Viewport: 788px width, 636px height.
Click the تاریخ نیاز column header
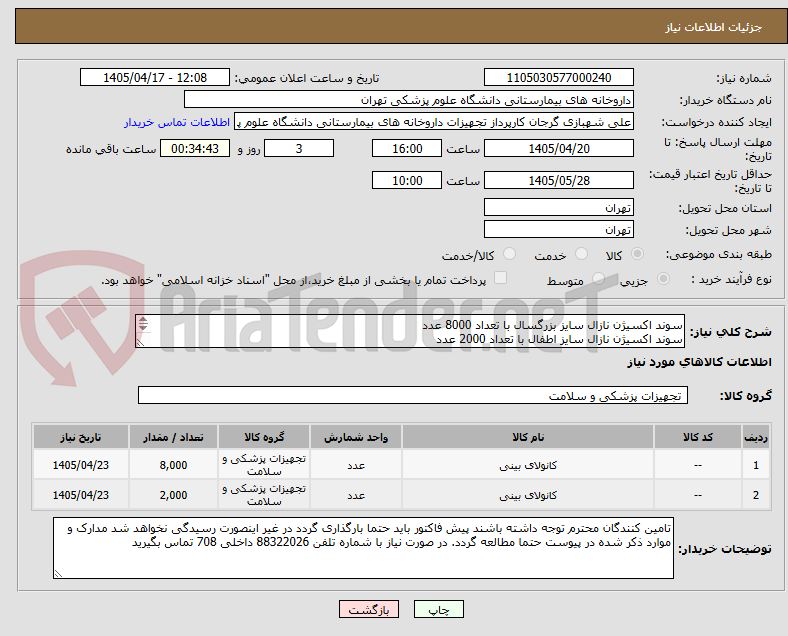pos(81,437)
